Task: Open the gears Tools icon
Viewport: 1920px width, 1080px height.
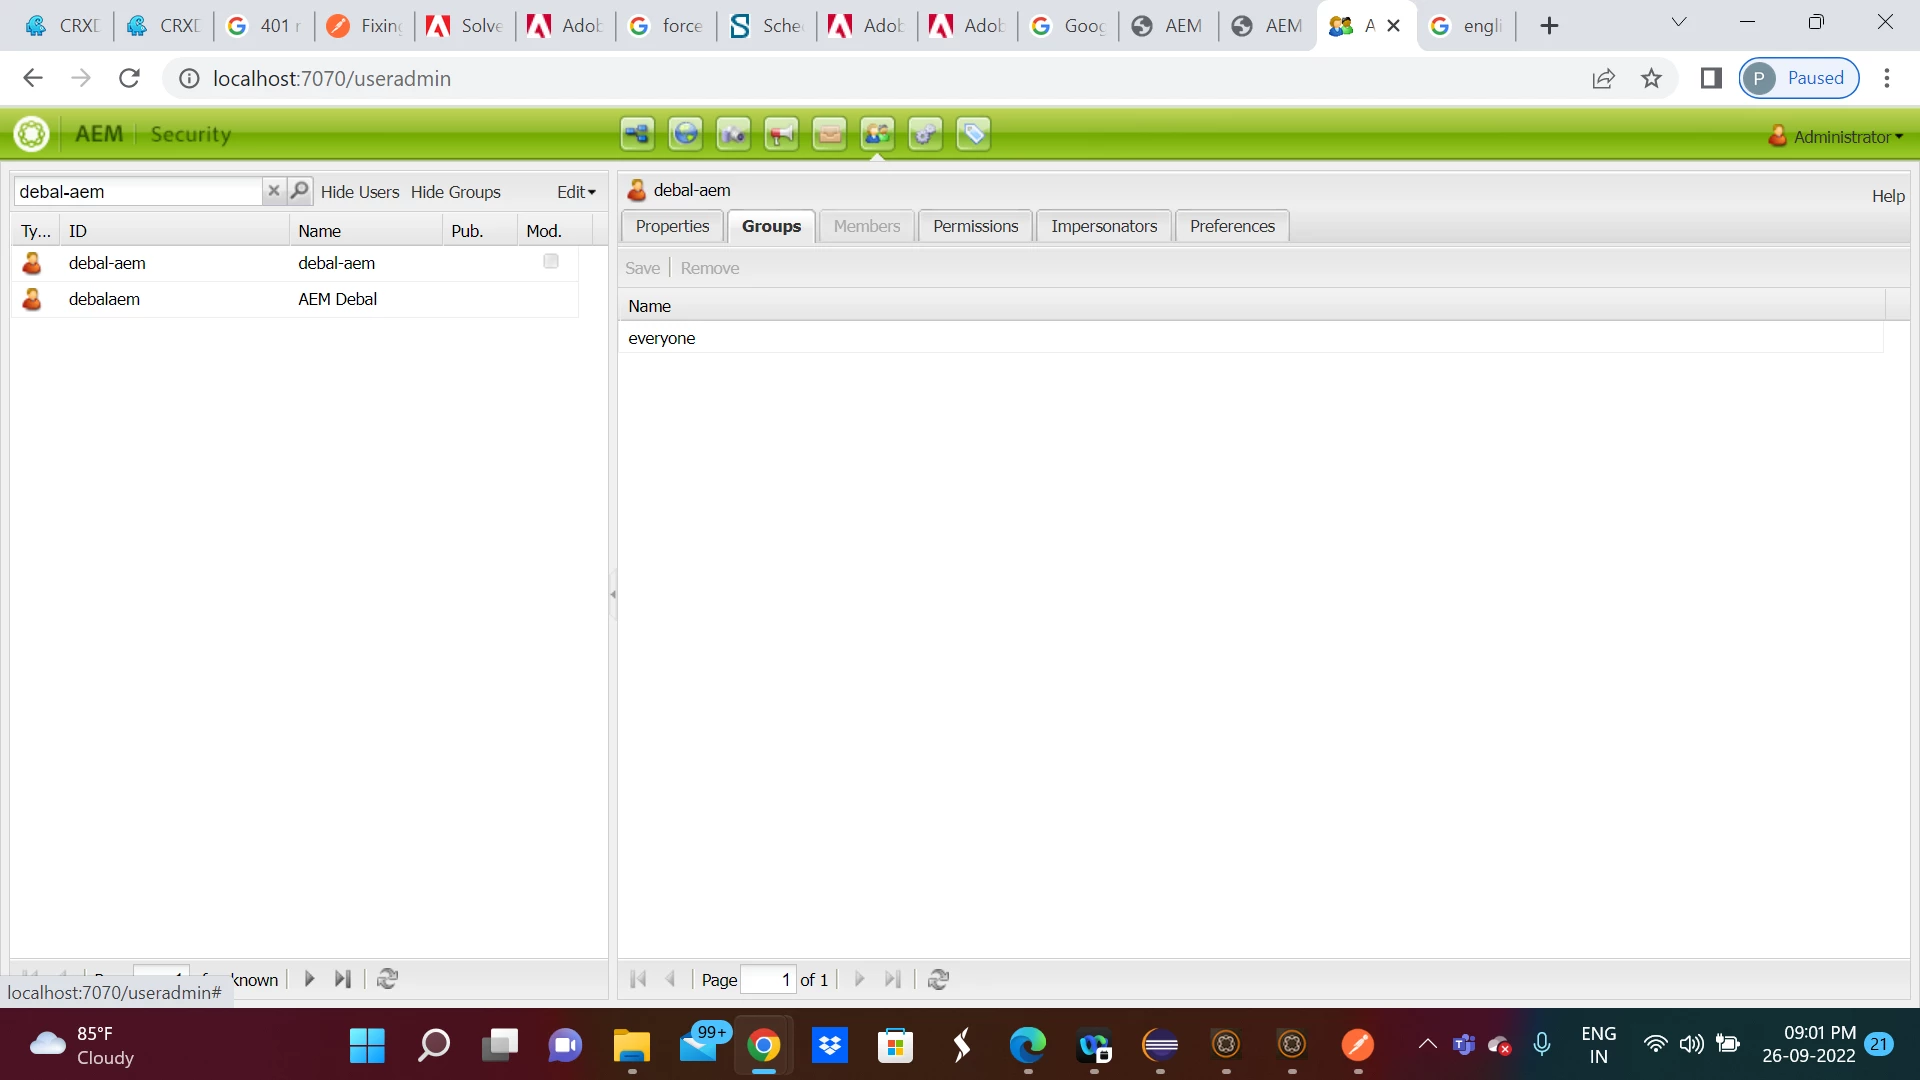Action: tap(925, 134)
